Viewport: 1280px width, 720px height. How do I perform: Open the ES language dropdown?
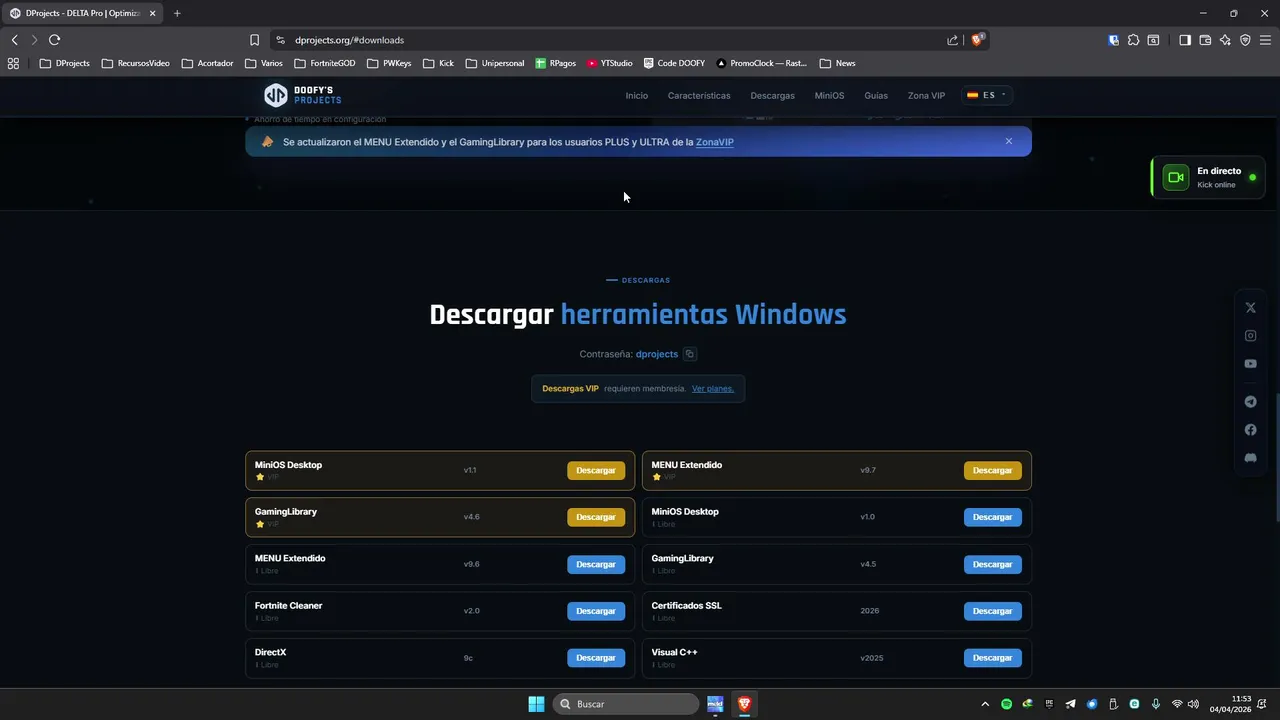(x=987, y=95)
